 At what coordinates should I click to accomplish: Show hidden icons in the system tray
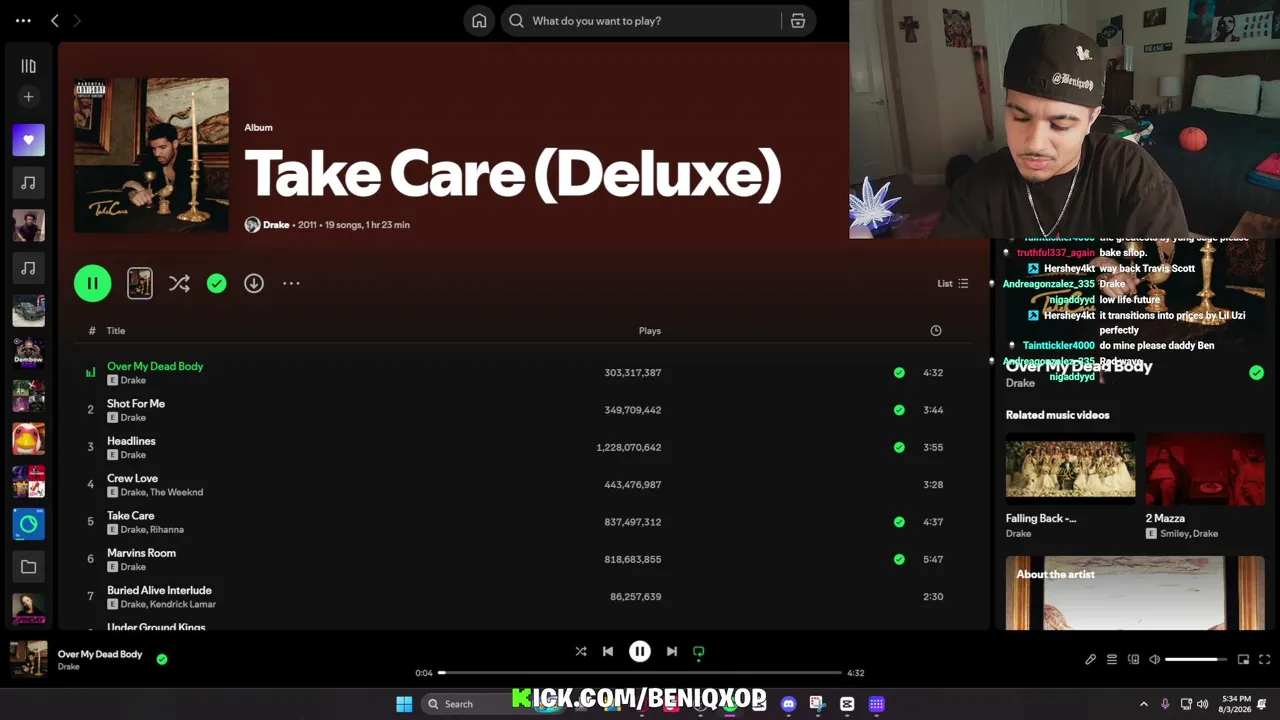click(1144, 704)
